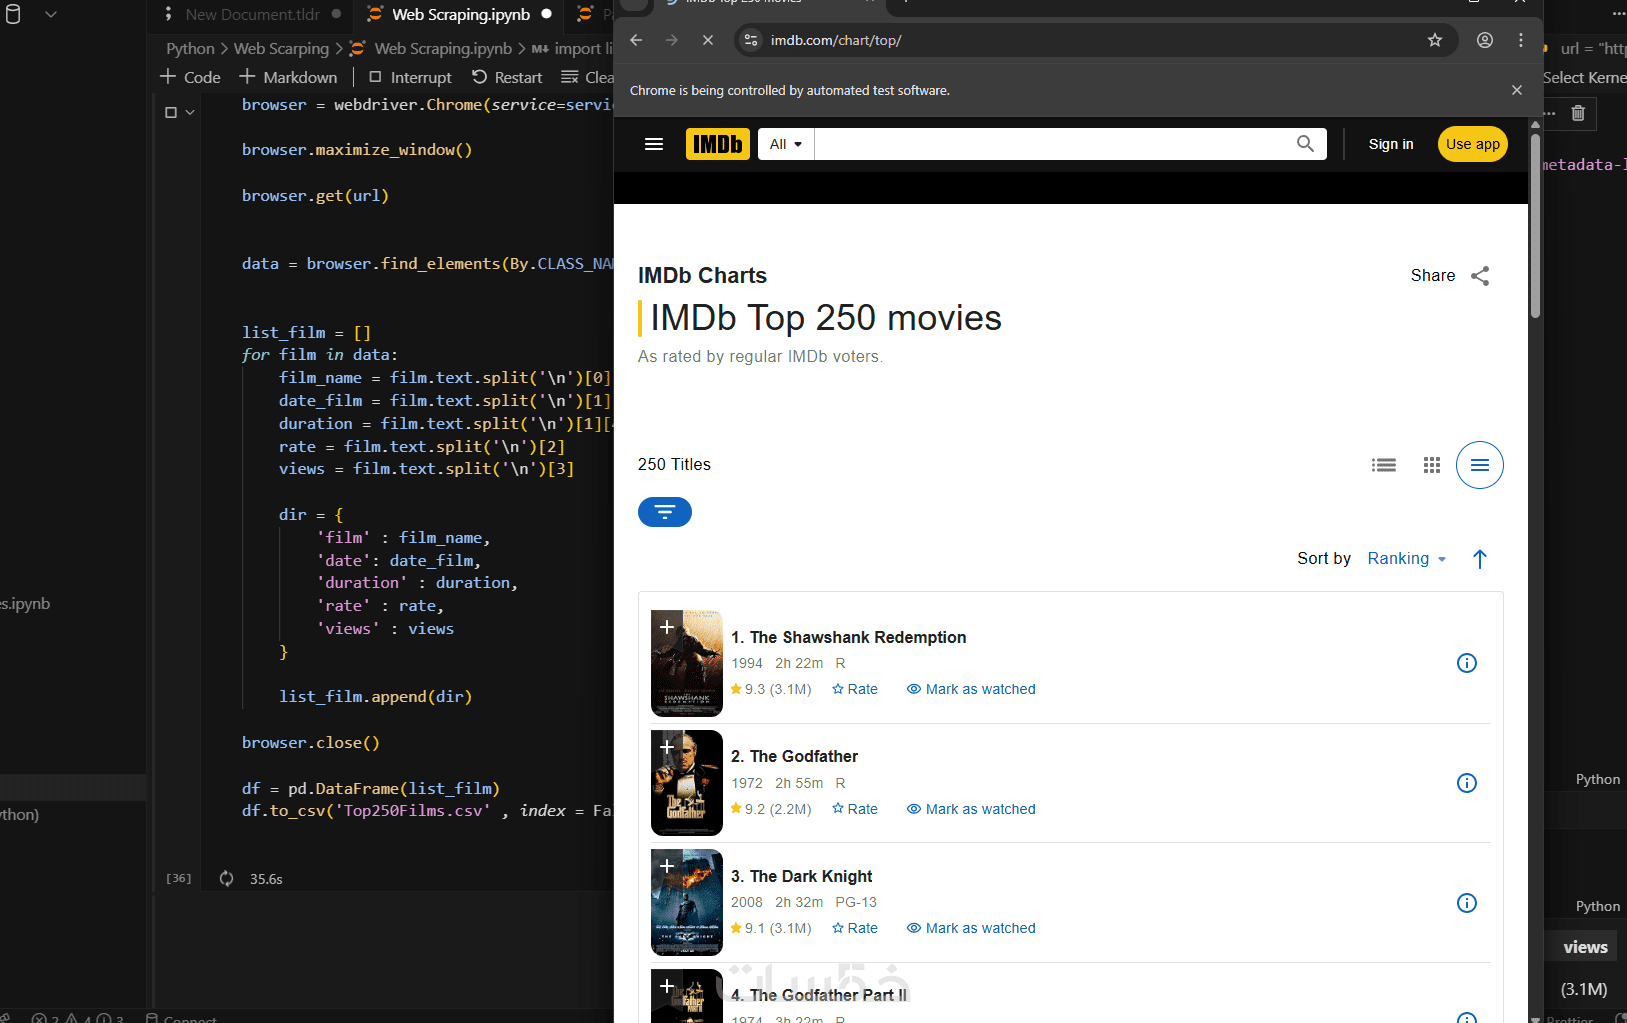Delete the cell with the trash icon
This screenshot has width=1627, height=1023.
coord(1578,113)
